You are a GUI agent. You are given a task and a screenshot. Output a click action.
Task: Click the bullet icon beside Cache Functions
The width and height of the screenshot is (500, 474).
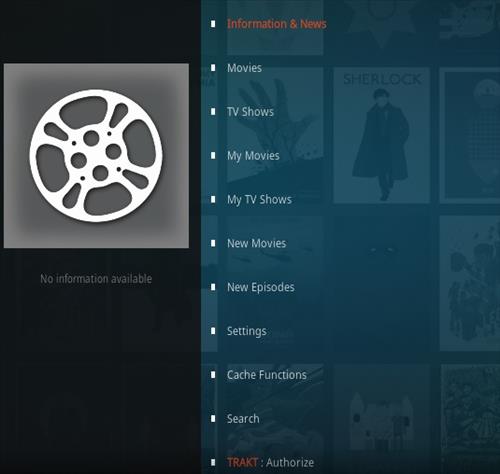213,375
